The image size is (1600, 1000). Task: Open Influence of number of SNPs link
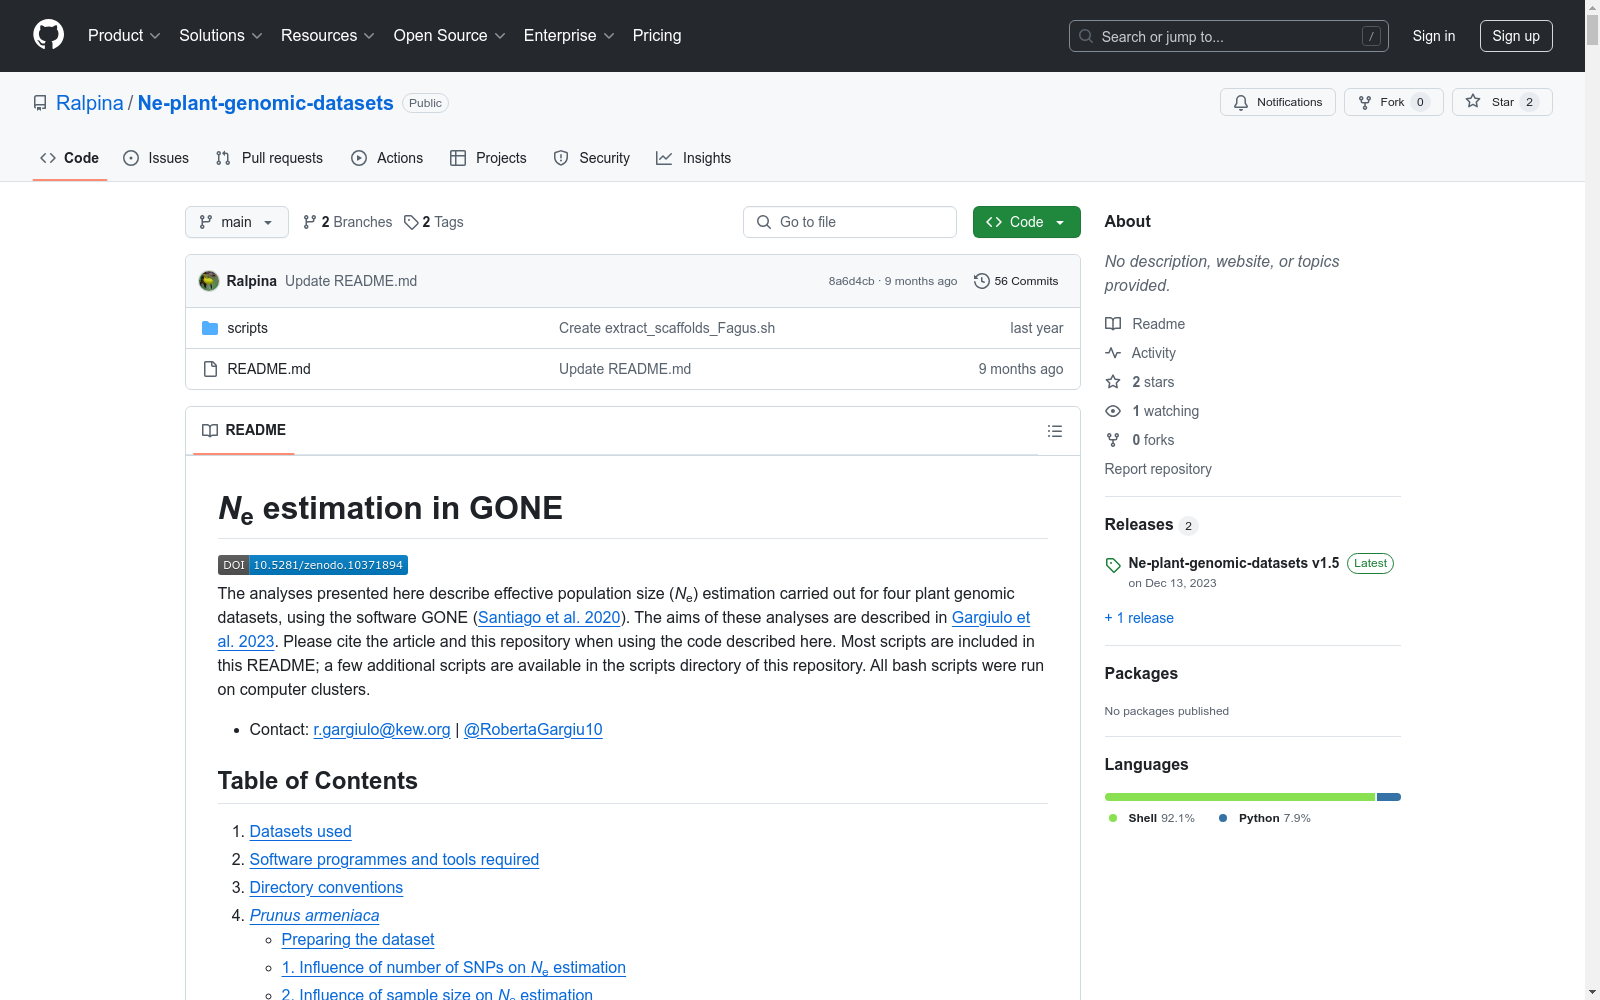point(454,968)
